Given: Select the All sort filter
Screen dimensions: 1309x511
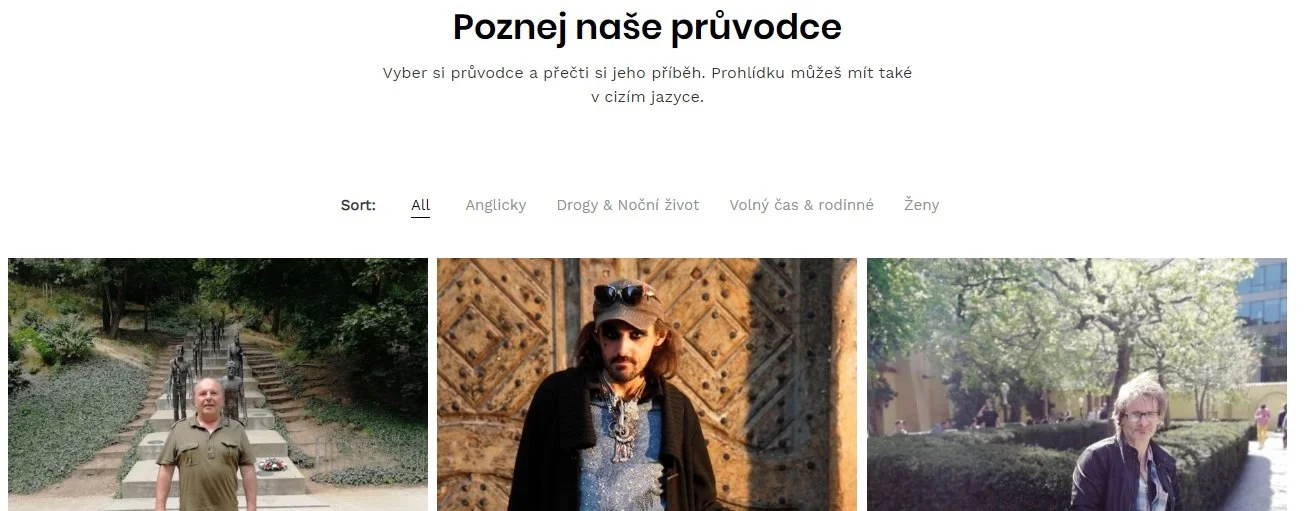Looking at the screenshot, I should tap(420, 205).
